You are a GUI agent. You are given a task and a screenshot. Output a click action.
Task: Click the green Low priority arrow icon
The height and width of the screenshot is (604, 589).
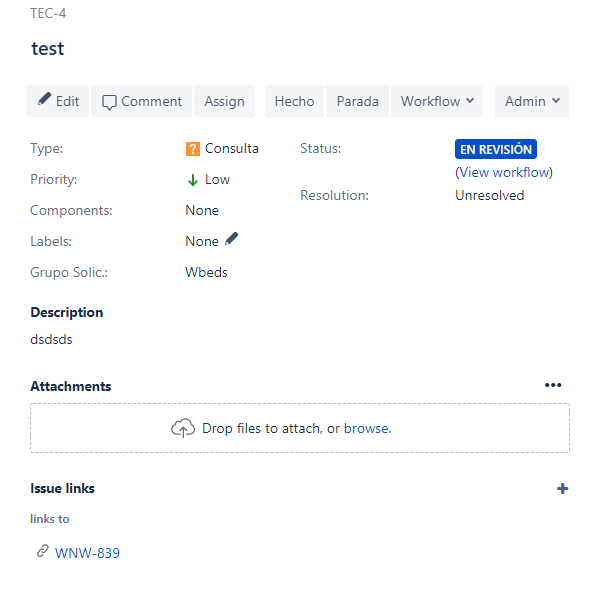(193, 180)
